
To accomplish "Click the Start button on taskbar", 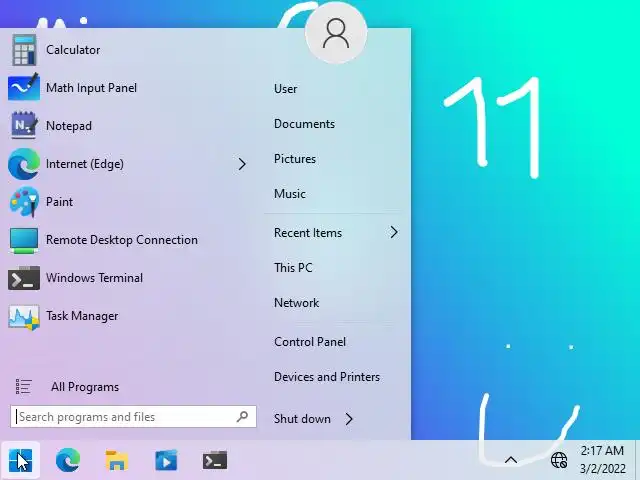I will pos(20,460).
